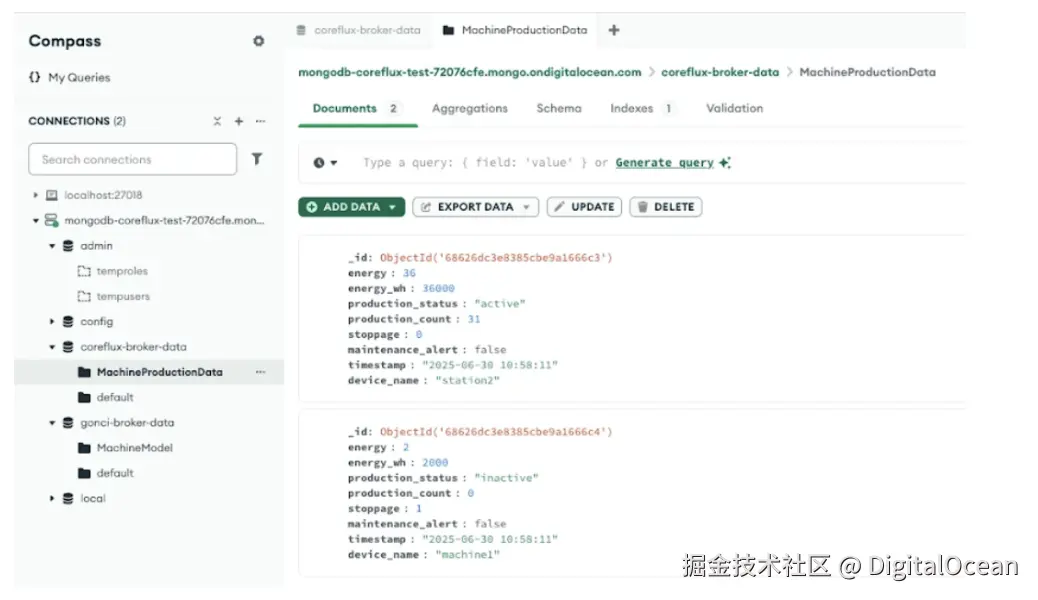Click the MachineProductionData folder icon in sidebar
This screenshot has height=600, width=1038.
tap(84, 372)
